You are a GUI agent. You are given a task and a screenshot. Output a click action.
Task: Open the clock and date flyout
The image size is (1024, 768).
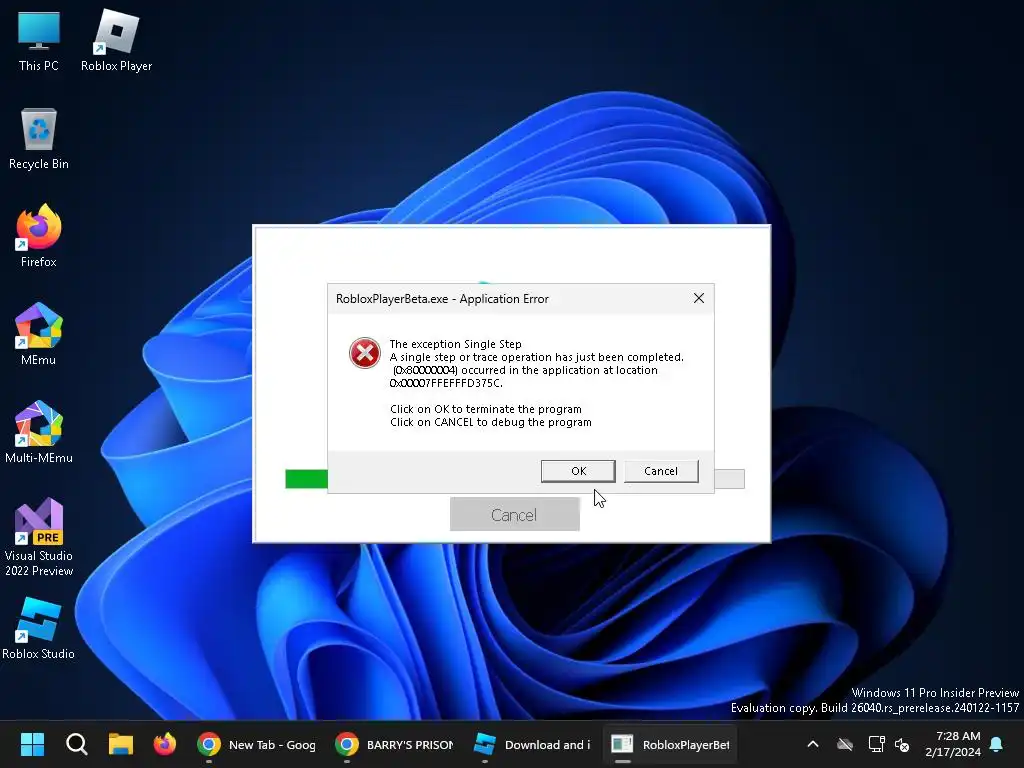(x=953, y=744)
